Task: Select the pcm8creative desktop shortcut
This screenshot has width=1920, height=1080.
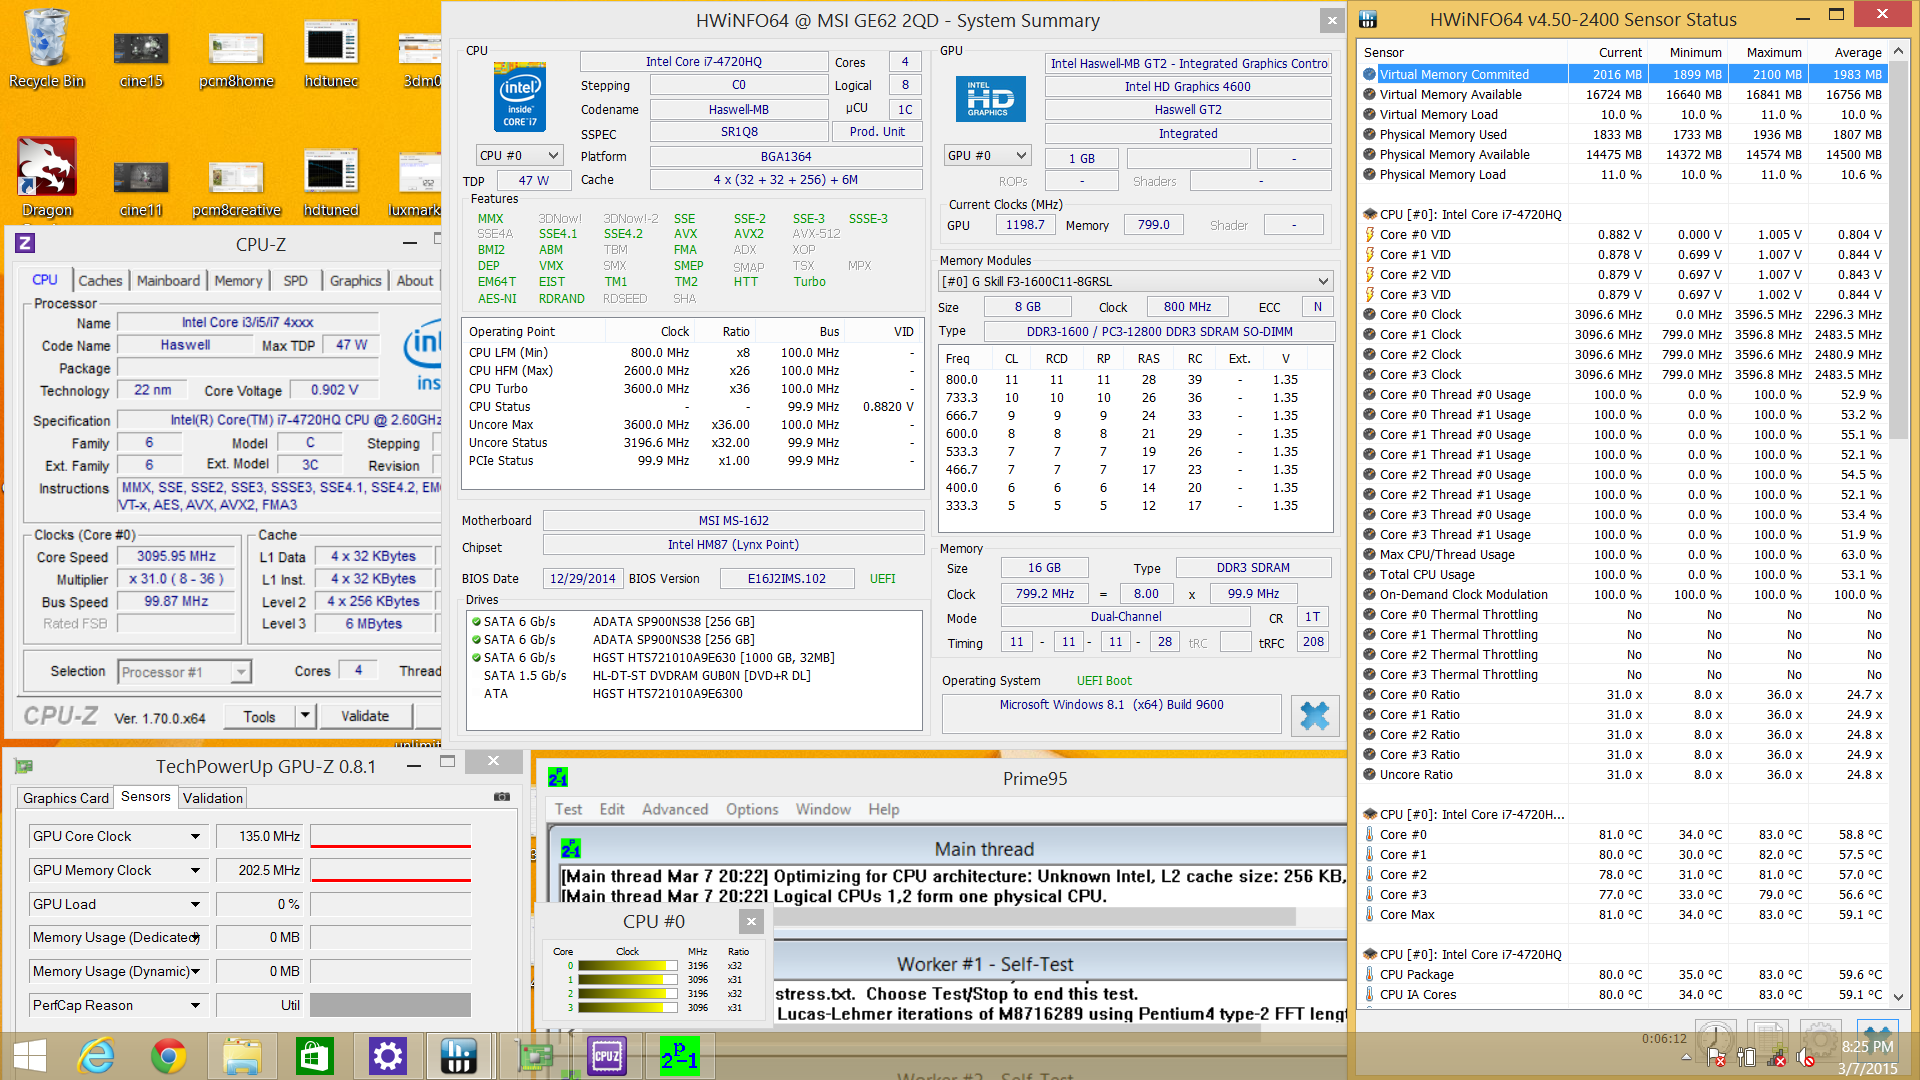Action: [x=236, y=187]
